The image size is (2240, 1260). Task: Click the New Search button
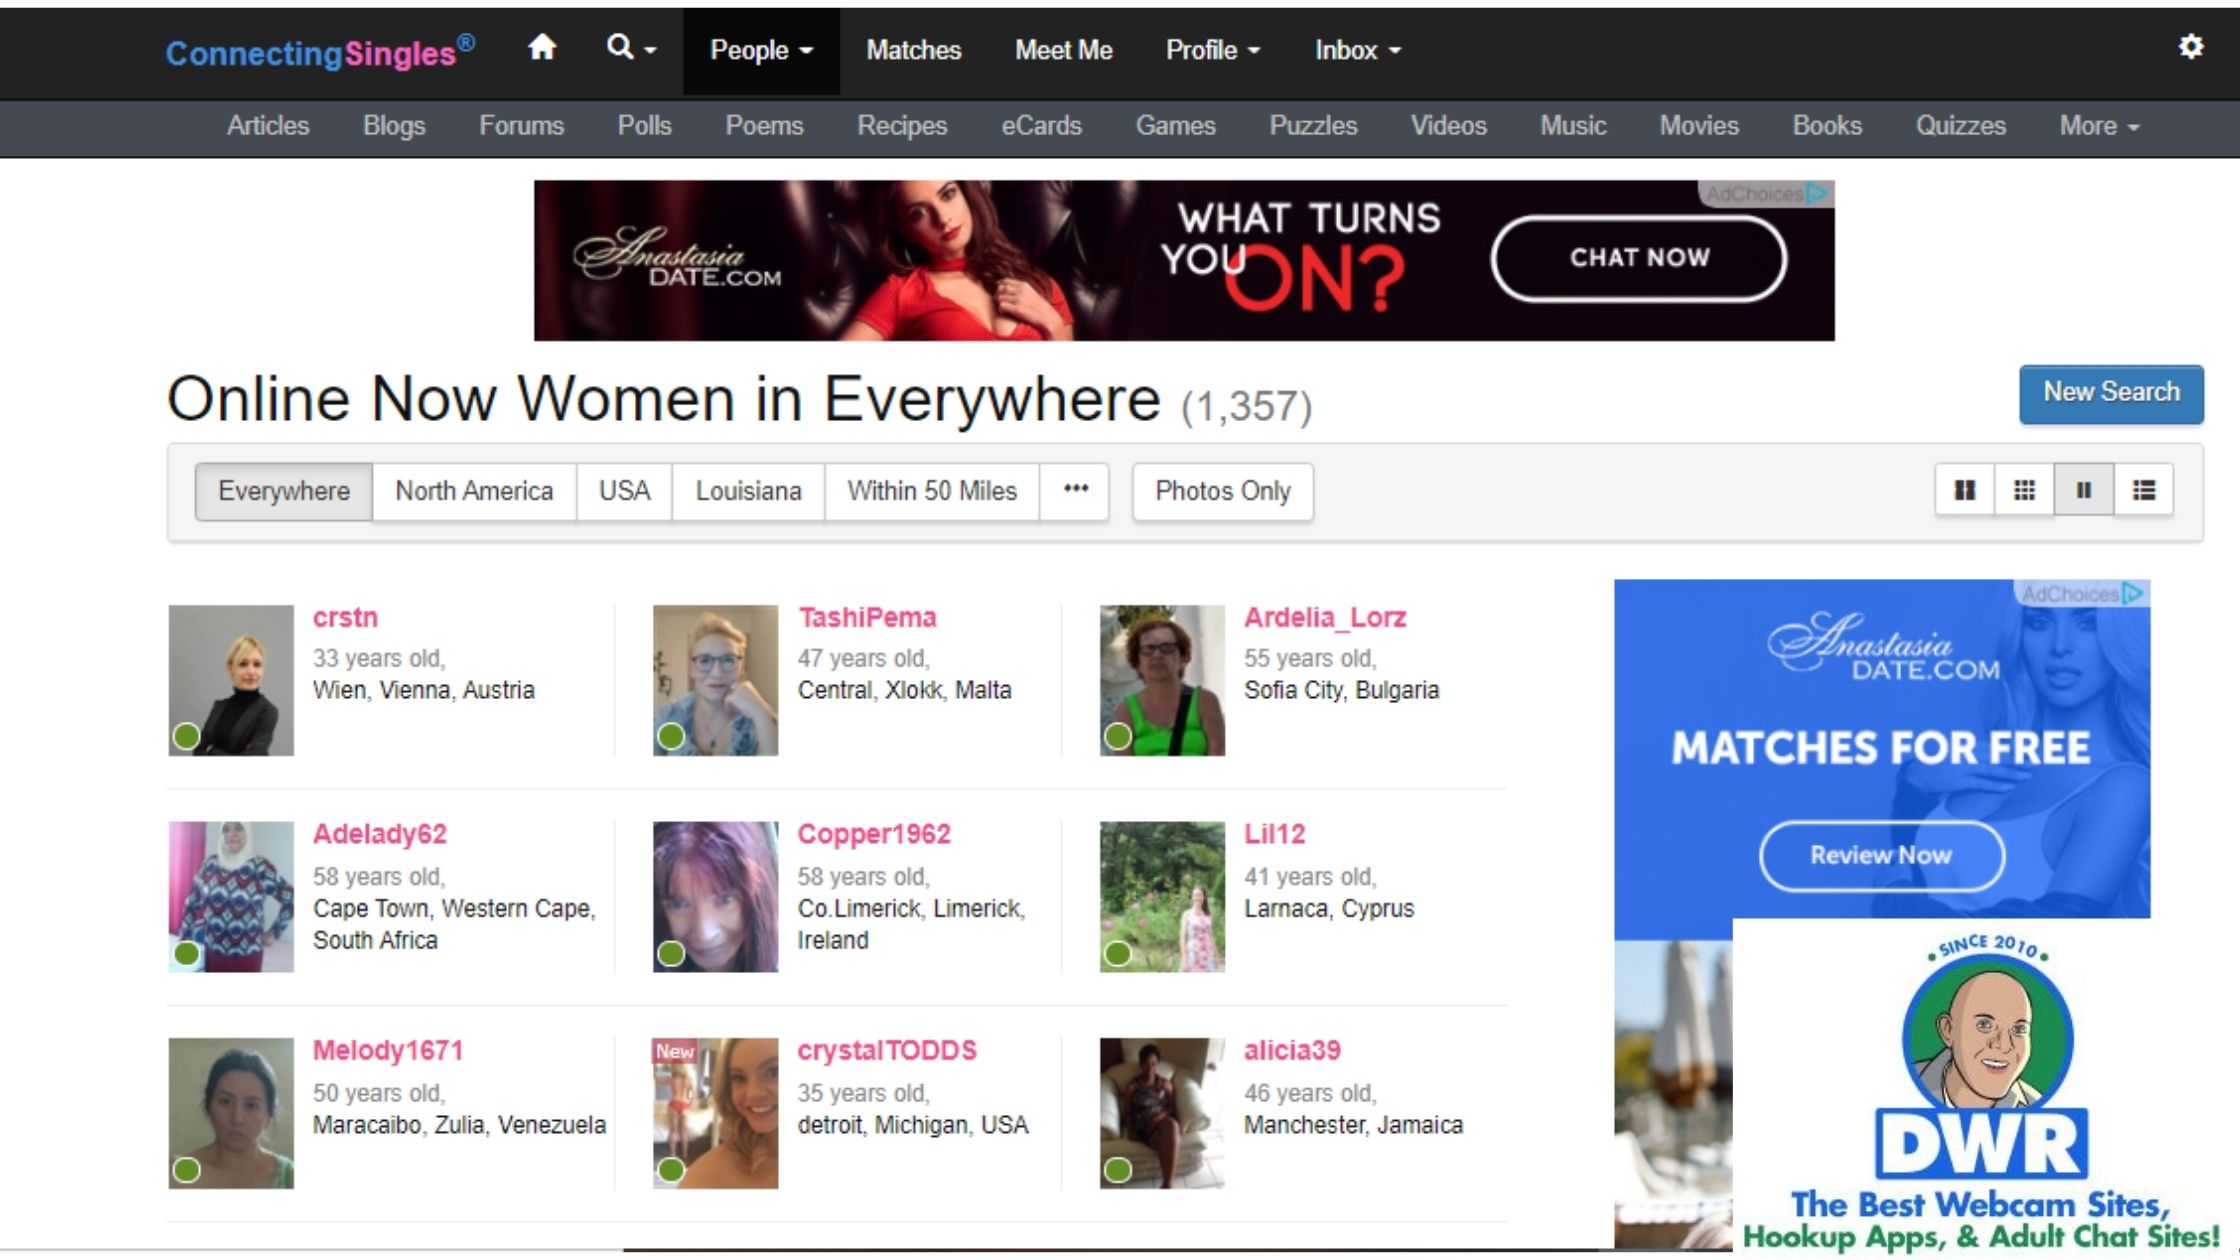(2110, 393)
